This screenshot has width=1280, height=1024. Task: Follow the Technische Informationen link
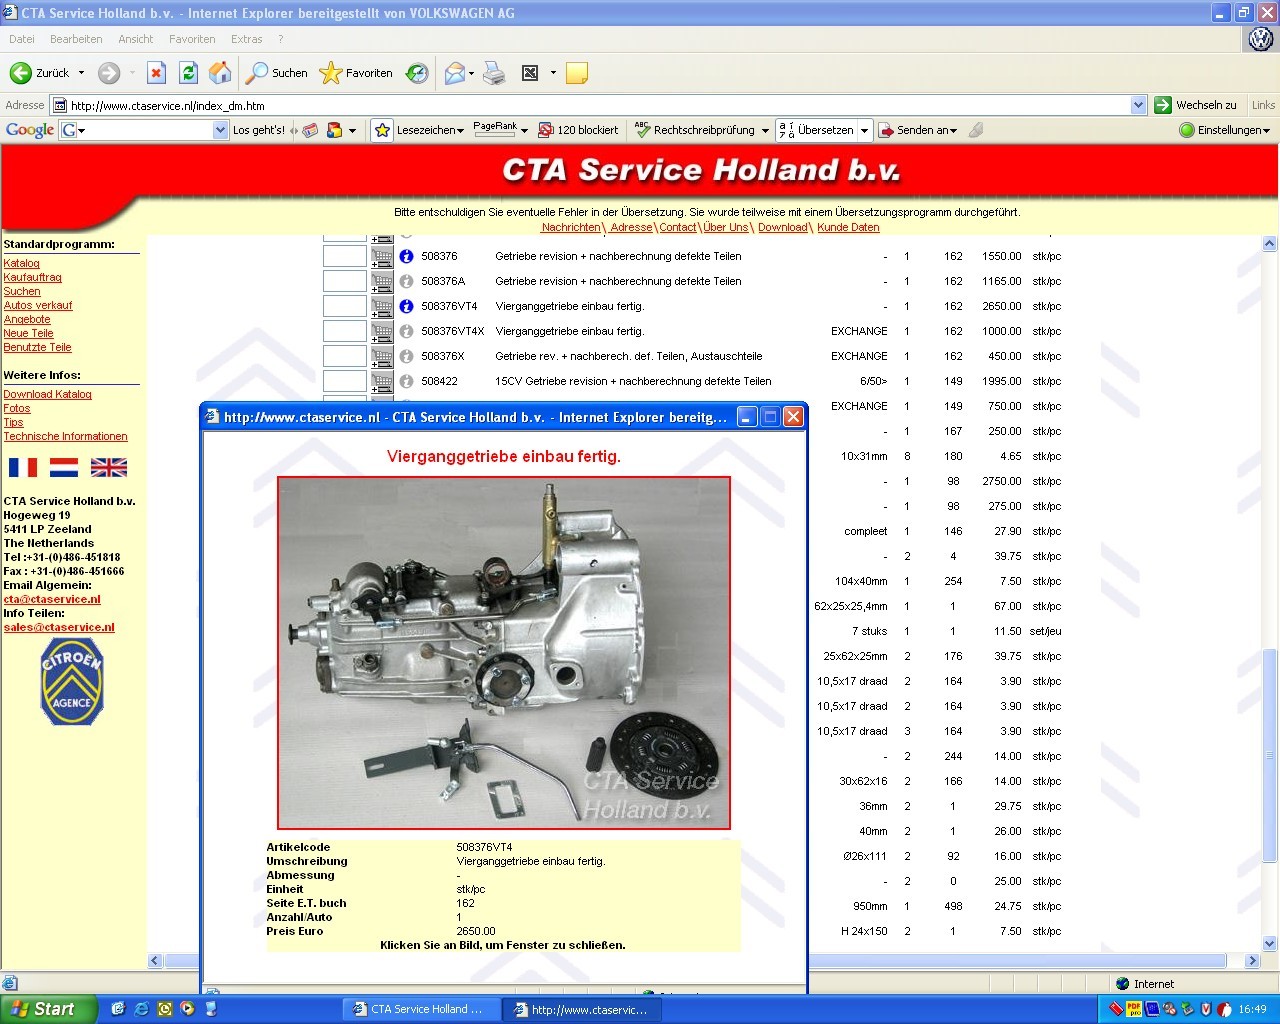click(x=65, y=436)
